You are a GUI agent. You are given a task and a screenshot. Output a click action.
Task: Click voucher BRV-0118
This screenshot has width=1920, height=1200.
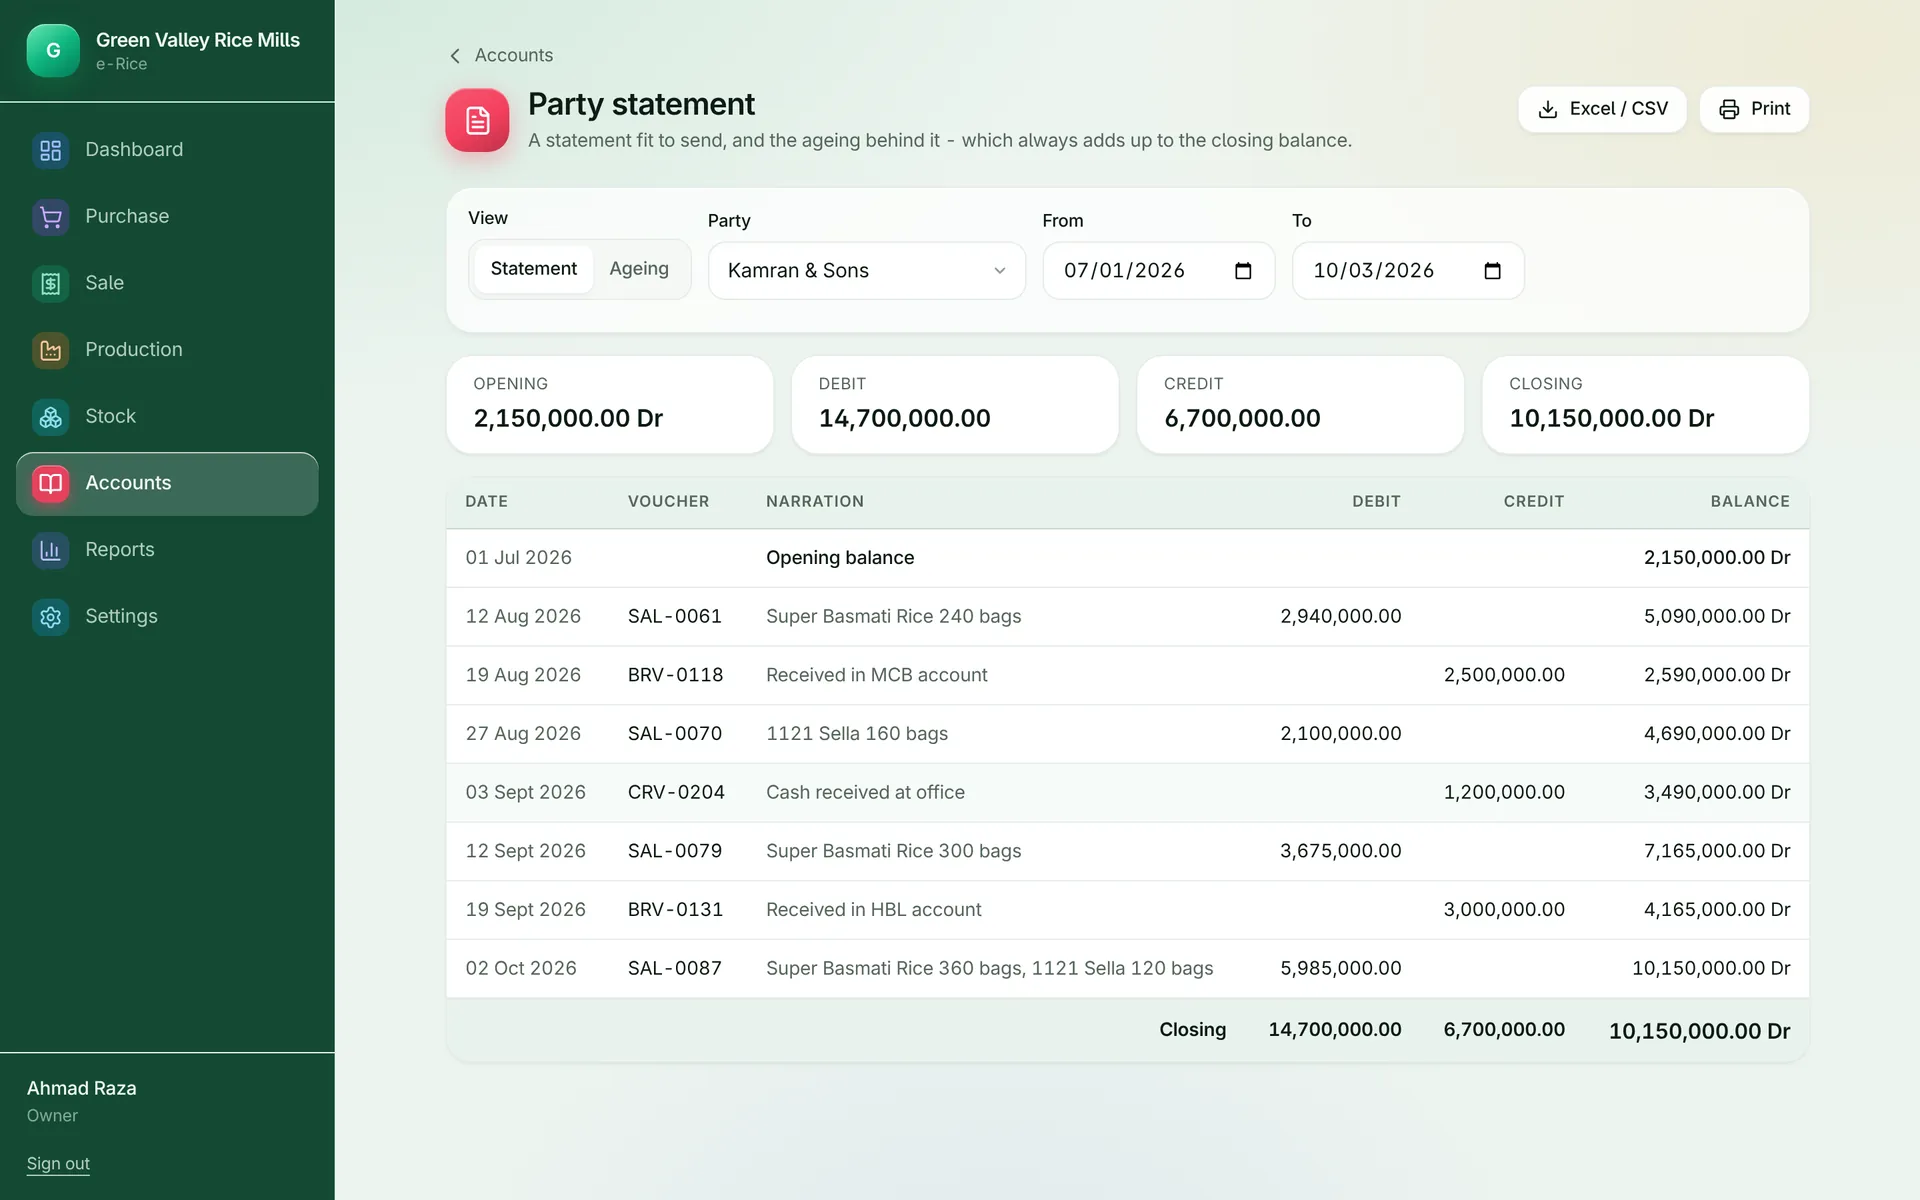(x=675, y=675)
